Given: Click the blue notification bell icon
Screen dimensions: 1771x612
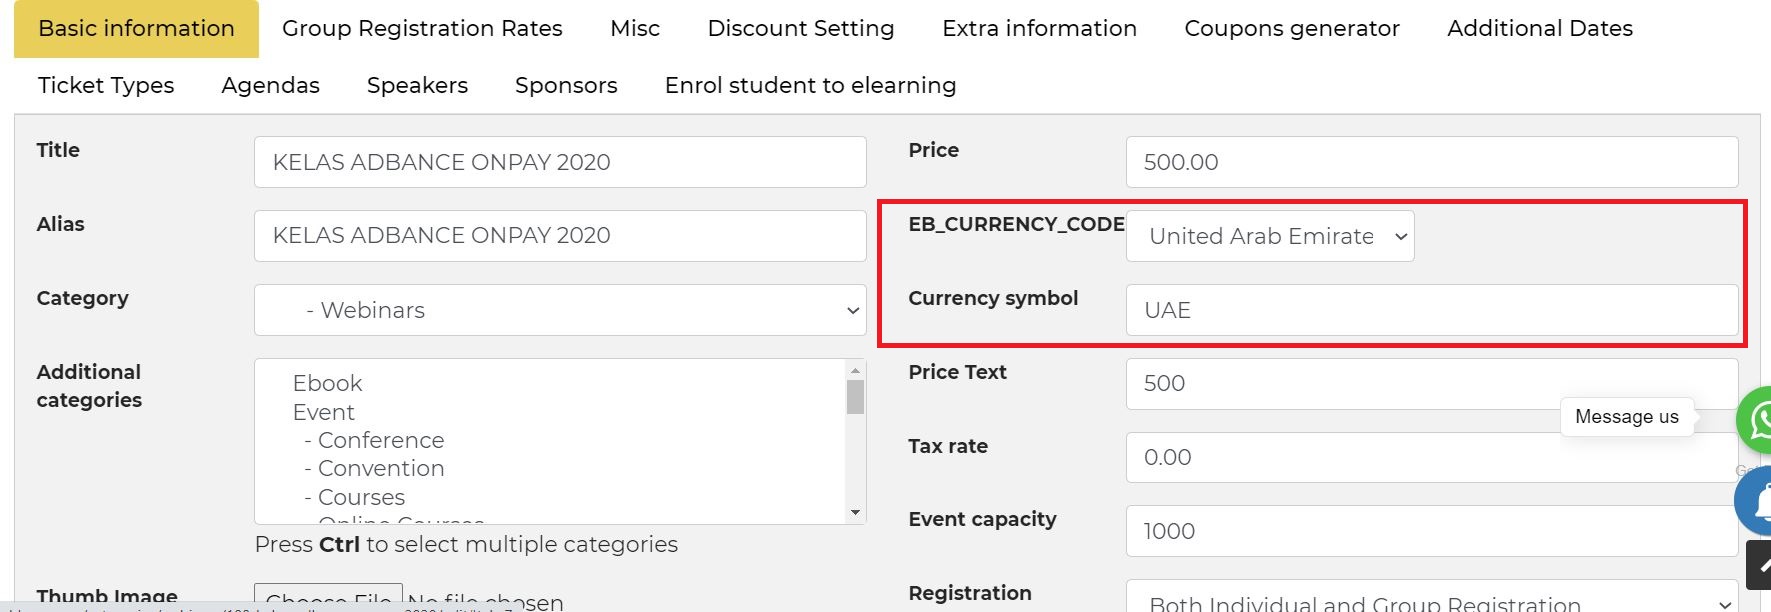Looking at the screenshot, I should tap(1756, 501).
